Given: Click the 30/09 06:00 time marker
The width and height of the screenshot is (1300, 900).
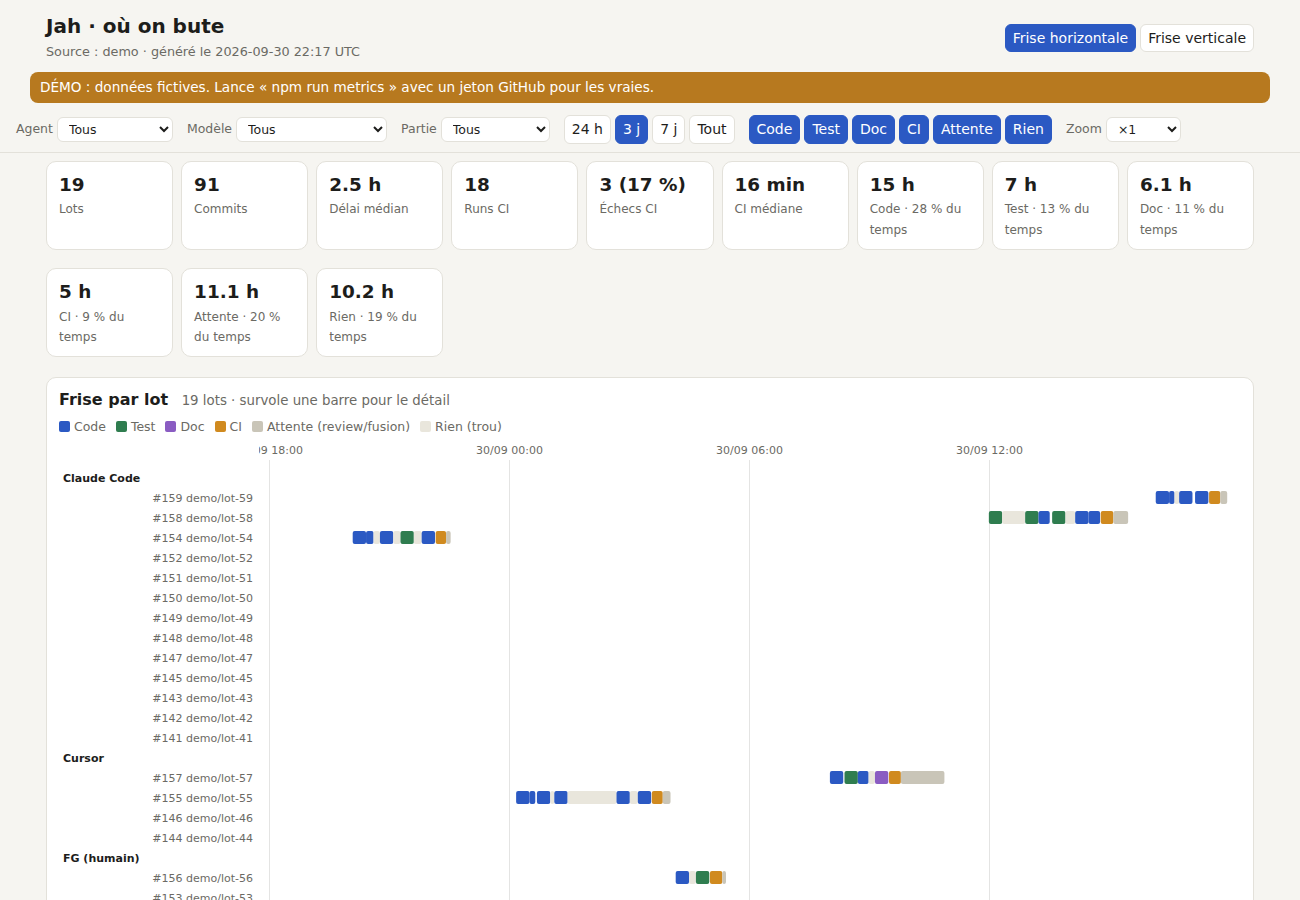Looking at the screenshot, I should click(749, 450).
